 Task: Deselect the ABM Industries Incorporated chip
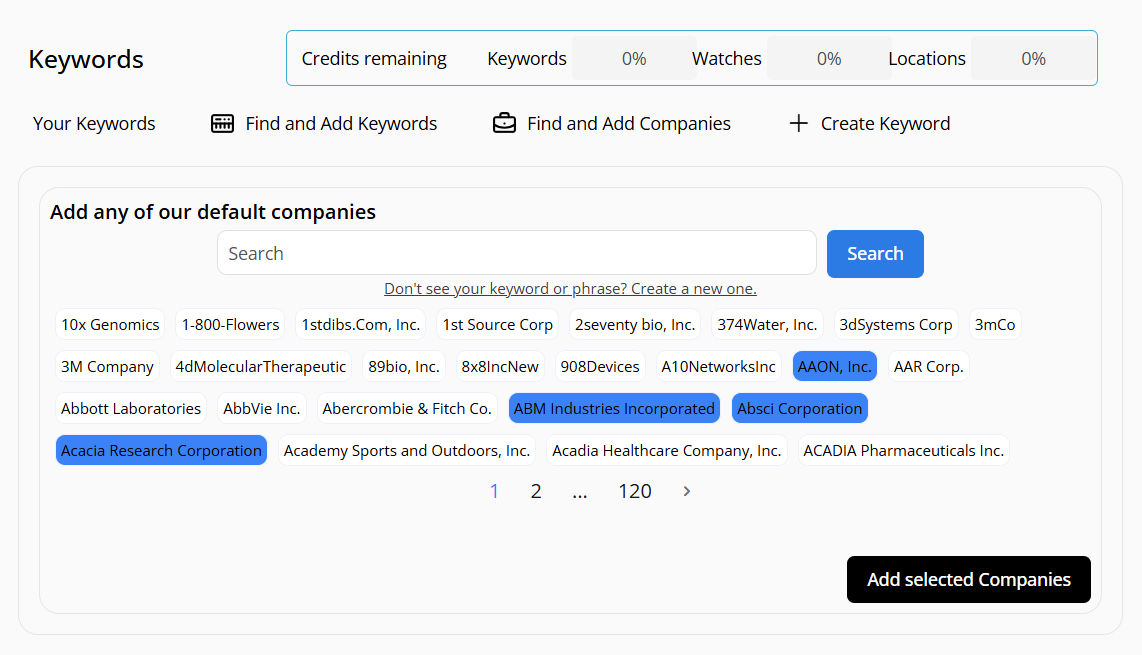(614, 409)
